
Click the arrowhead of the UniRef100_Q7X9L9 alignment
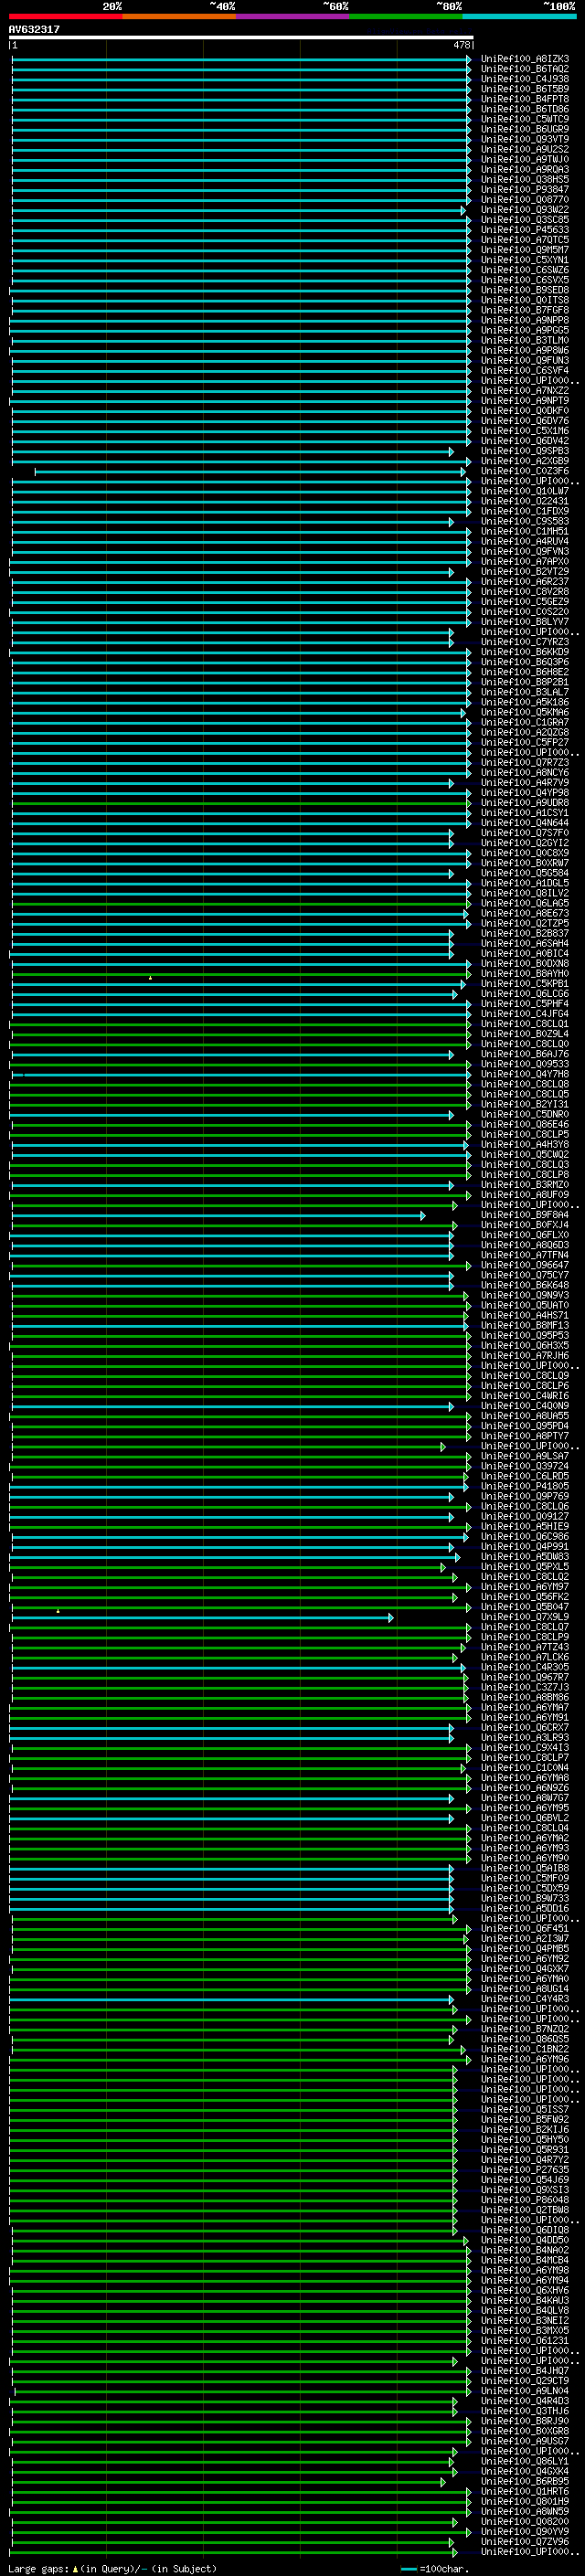[391, 1618]
